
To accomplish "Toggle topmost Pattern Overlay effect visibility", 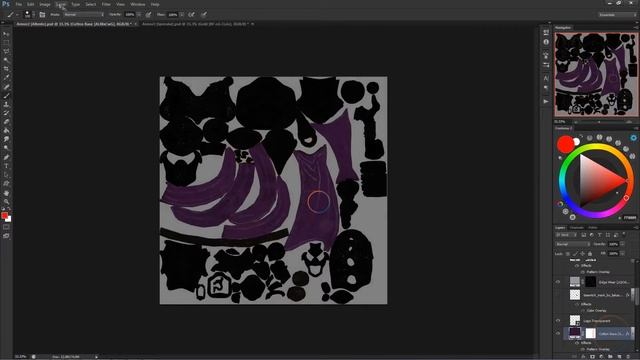I will (583, 272).
